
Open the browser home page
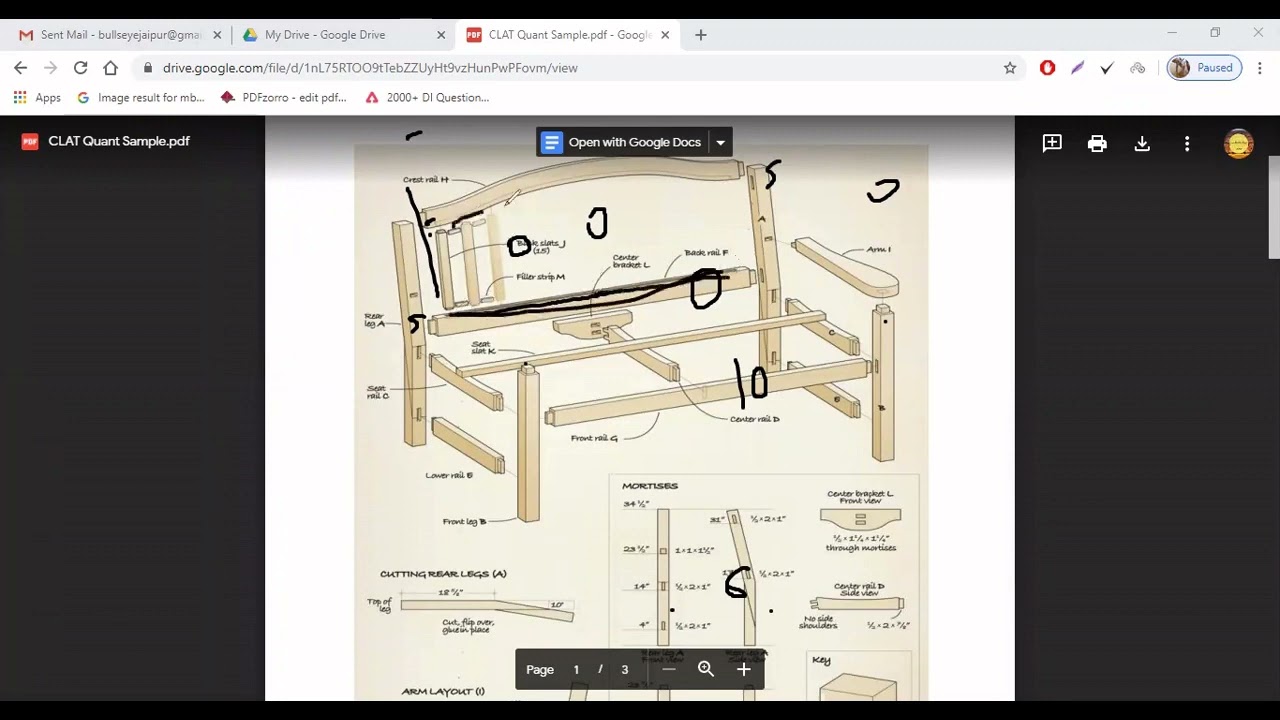(110, 68)
